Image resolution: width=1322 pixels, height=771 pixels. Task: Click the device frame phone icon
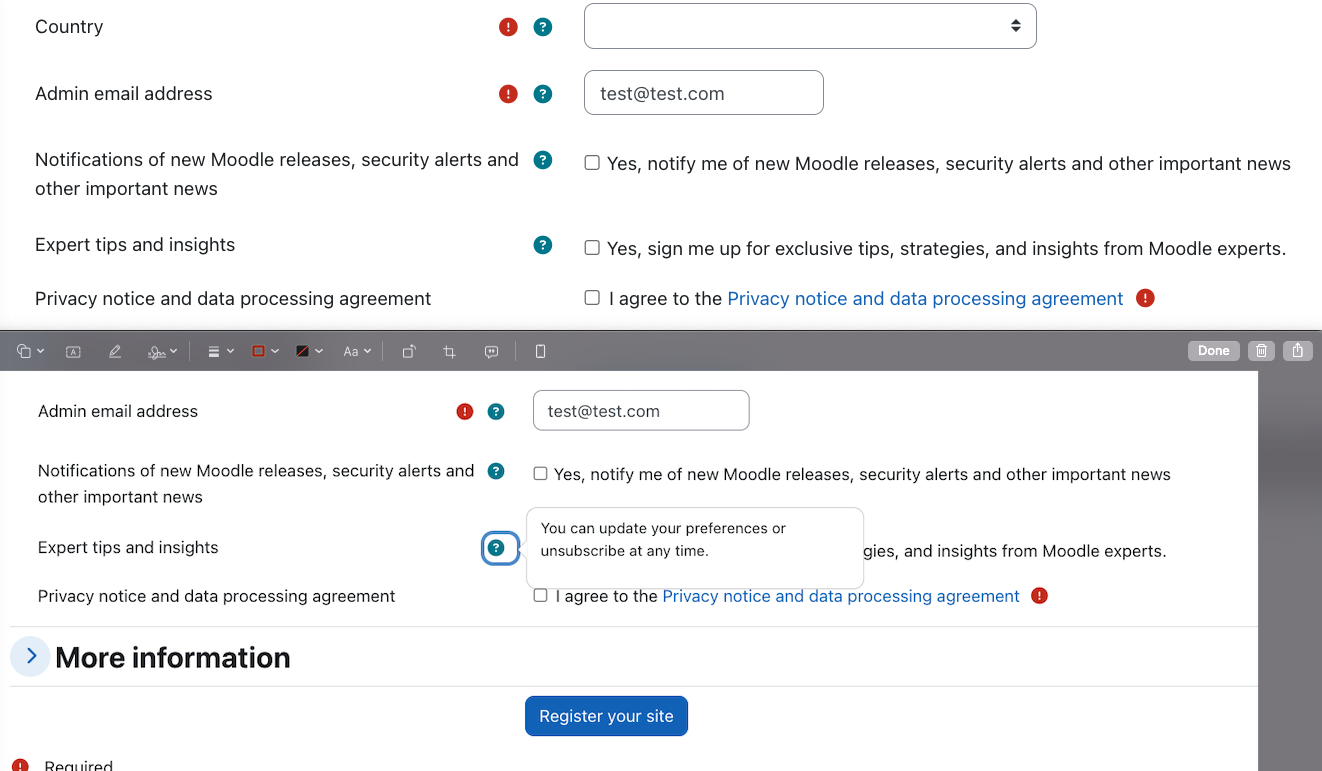coord(540,351)
